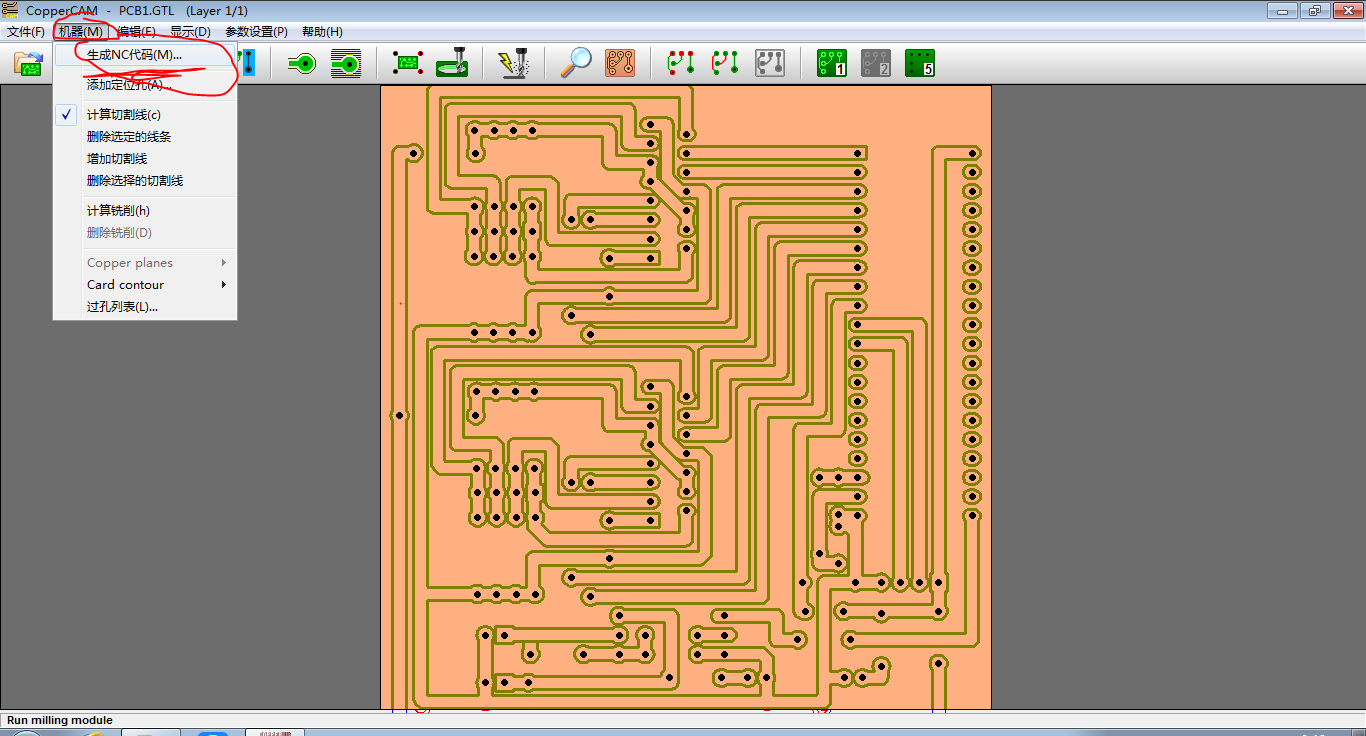Open a new circuit file from toolbar
Viewport: 1366px width, 736px height.
pos(29,64)
